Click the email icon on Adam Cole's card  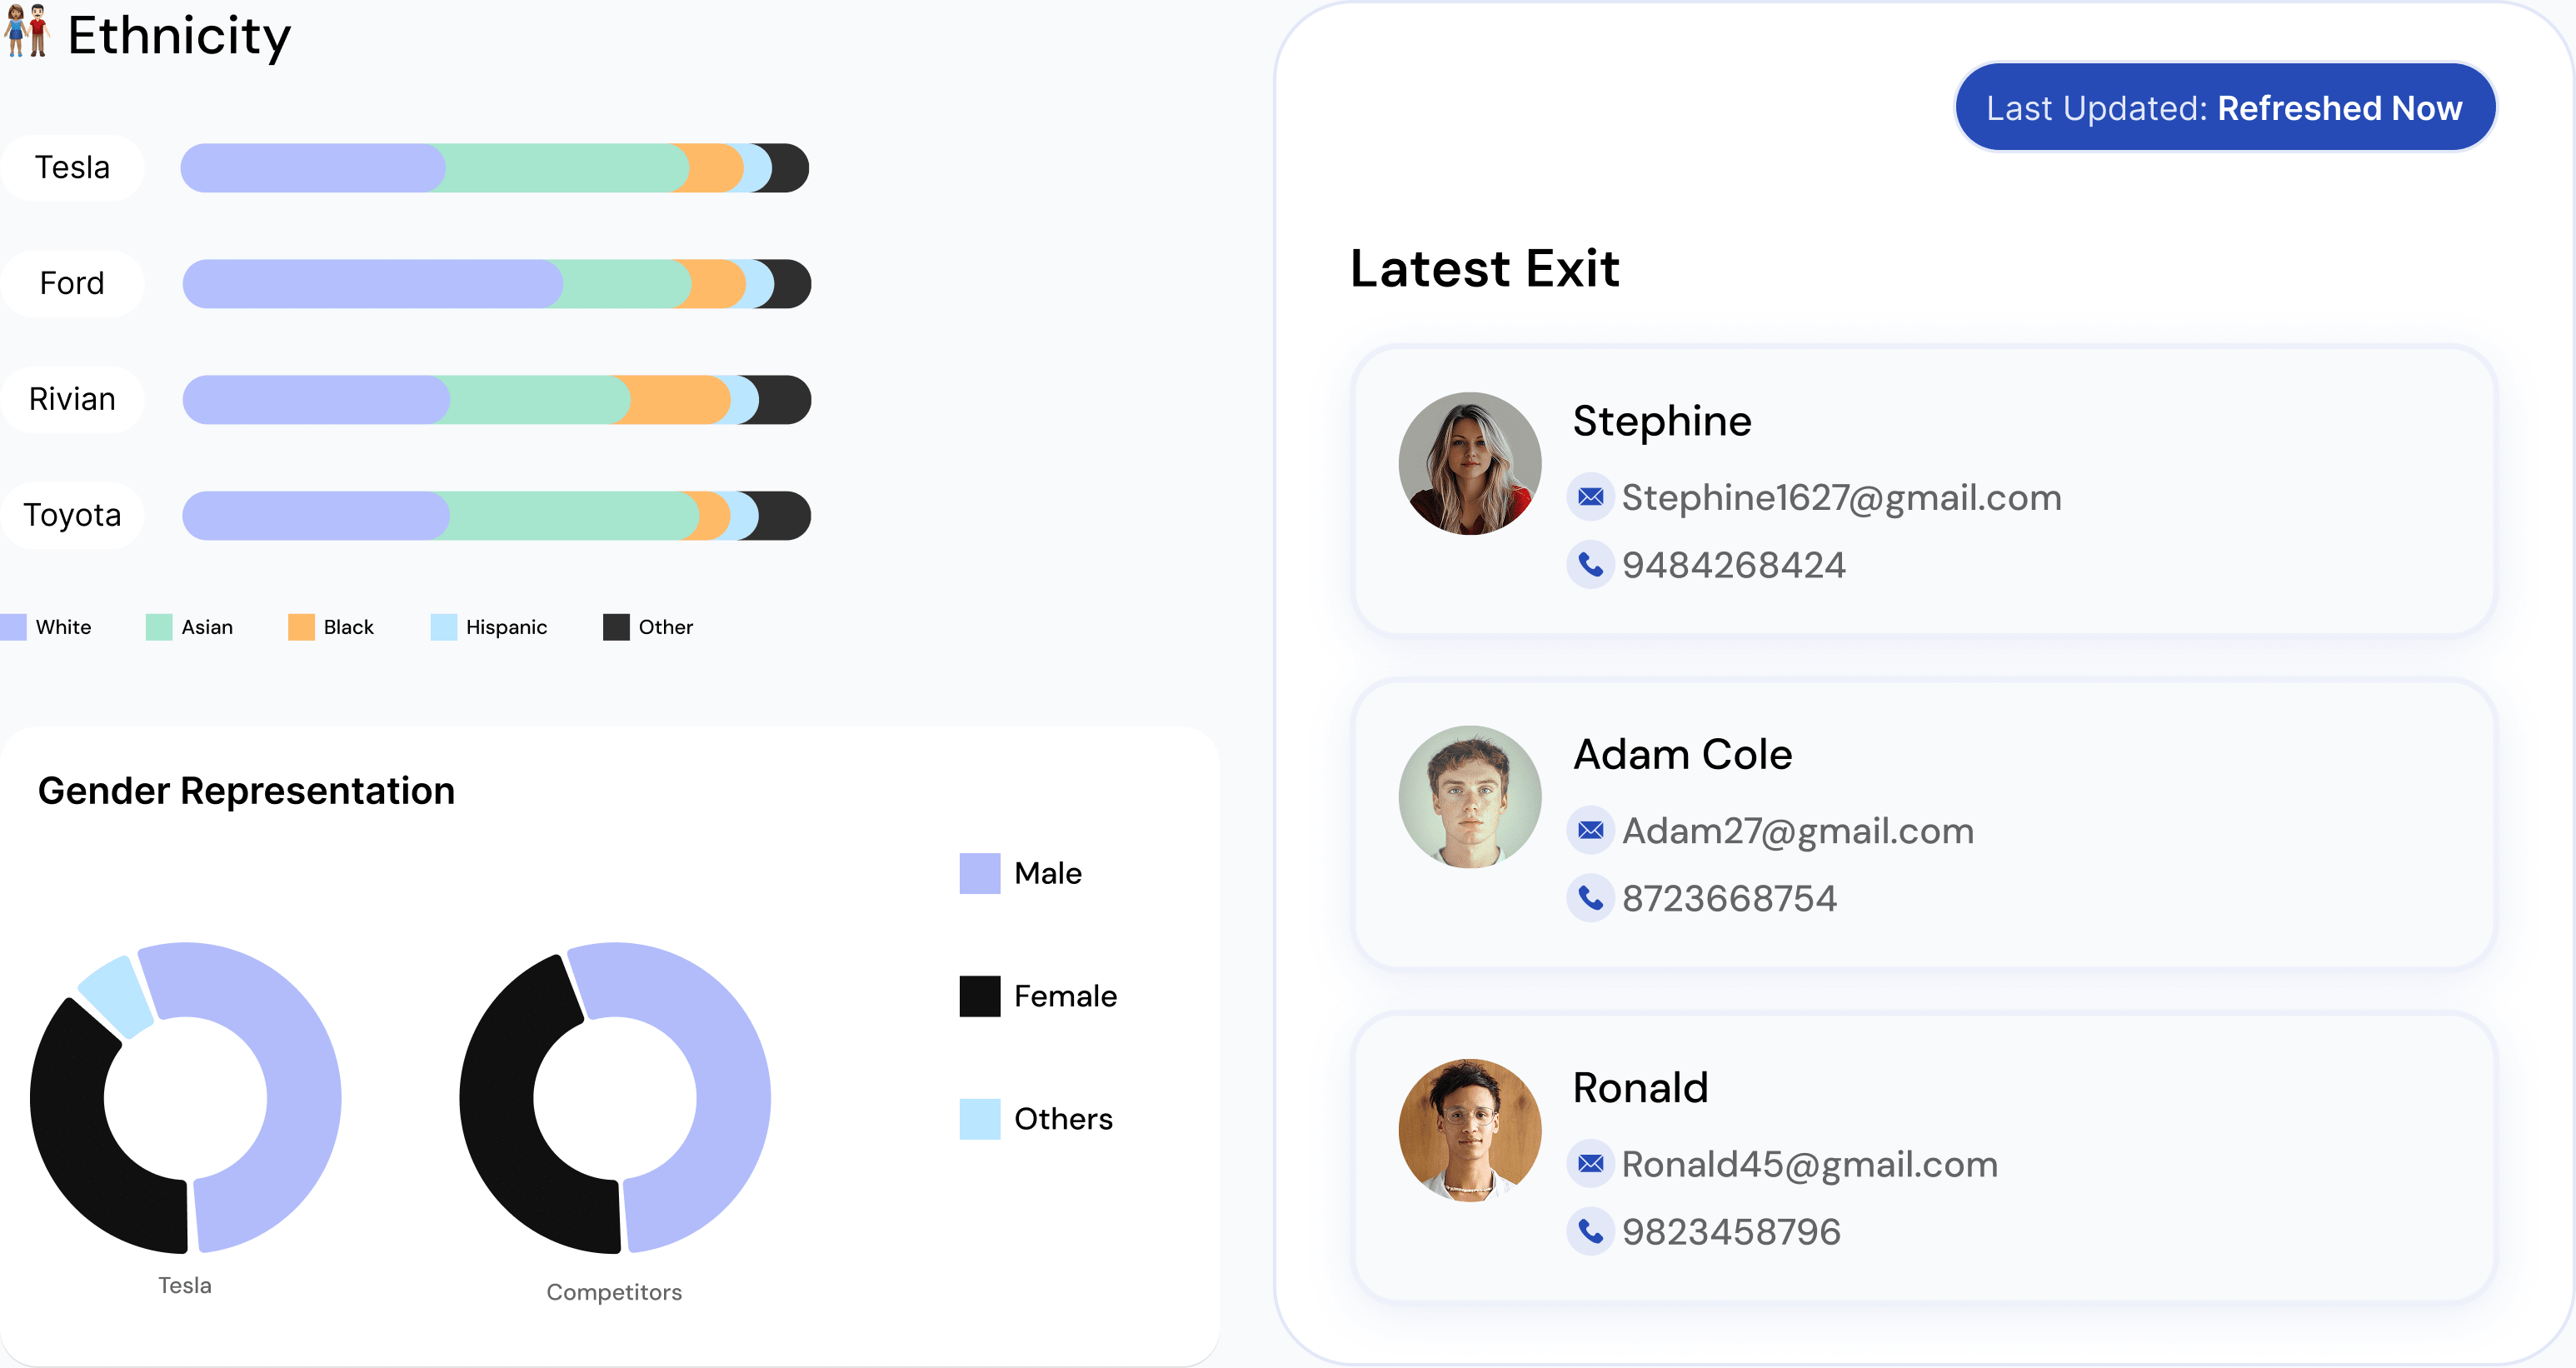point(1590,830)
